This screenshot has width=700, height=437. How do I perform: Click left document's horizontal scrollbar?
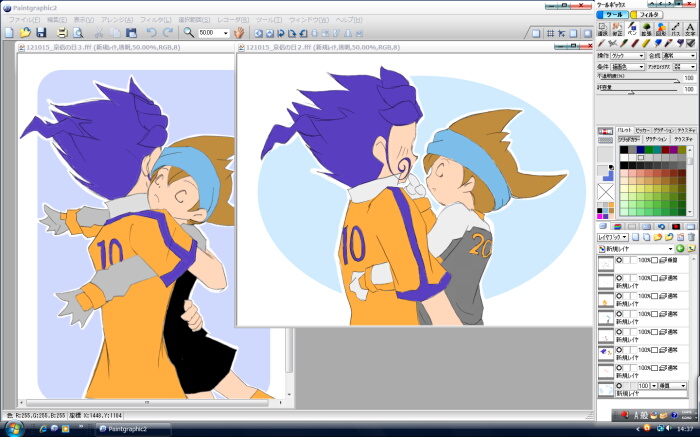[x=150, y=403]
